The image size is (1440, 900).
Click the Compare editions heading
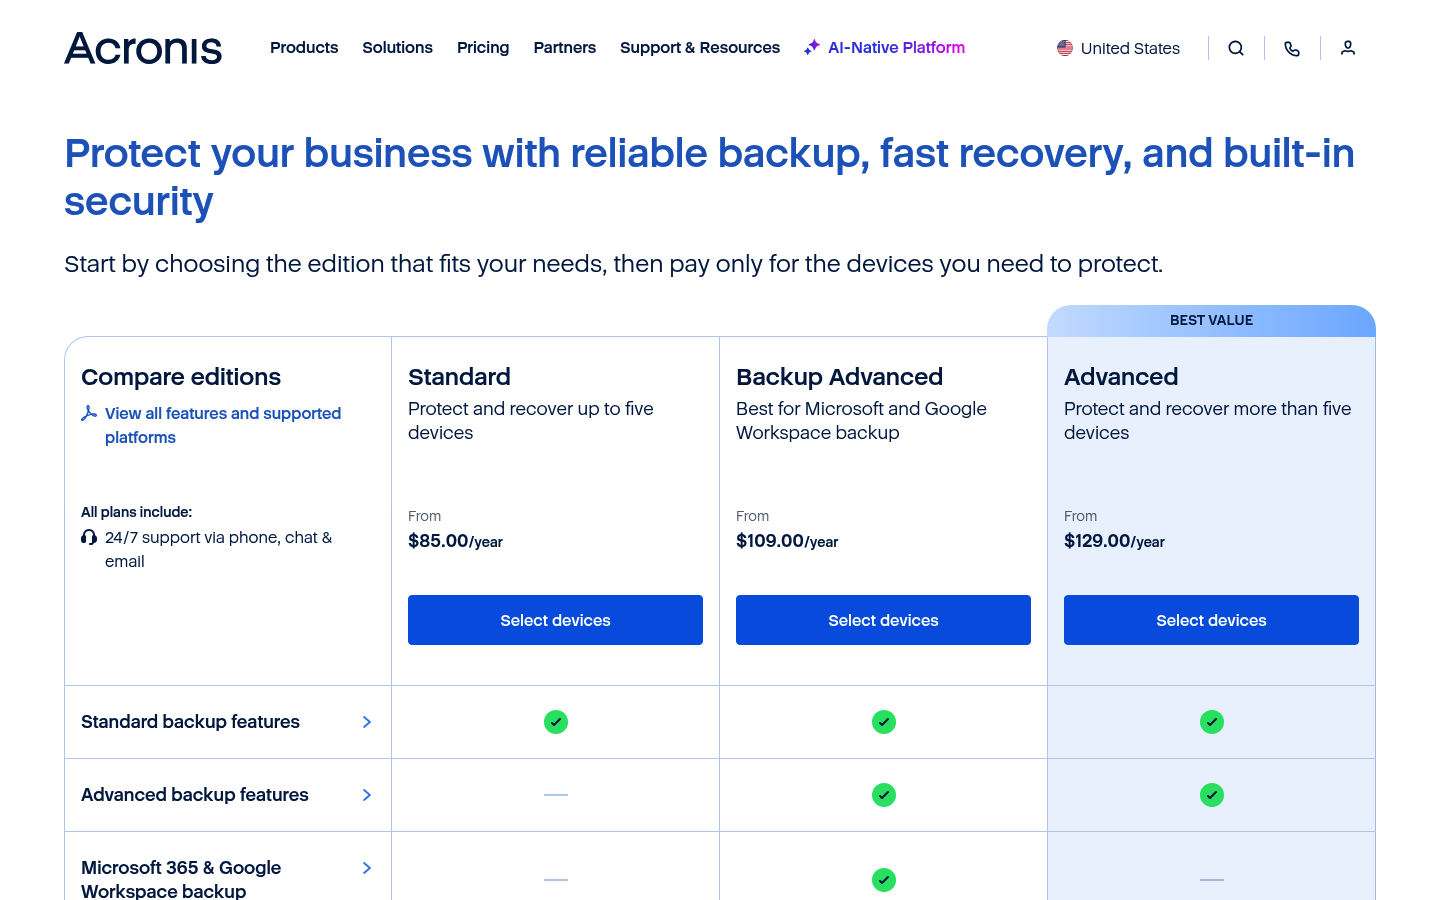click(x=181, y=377)
